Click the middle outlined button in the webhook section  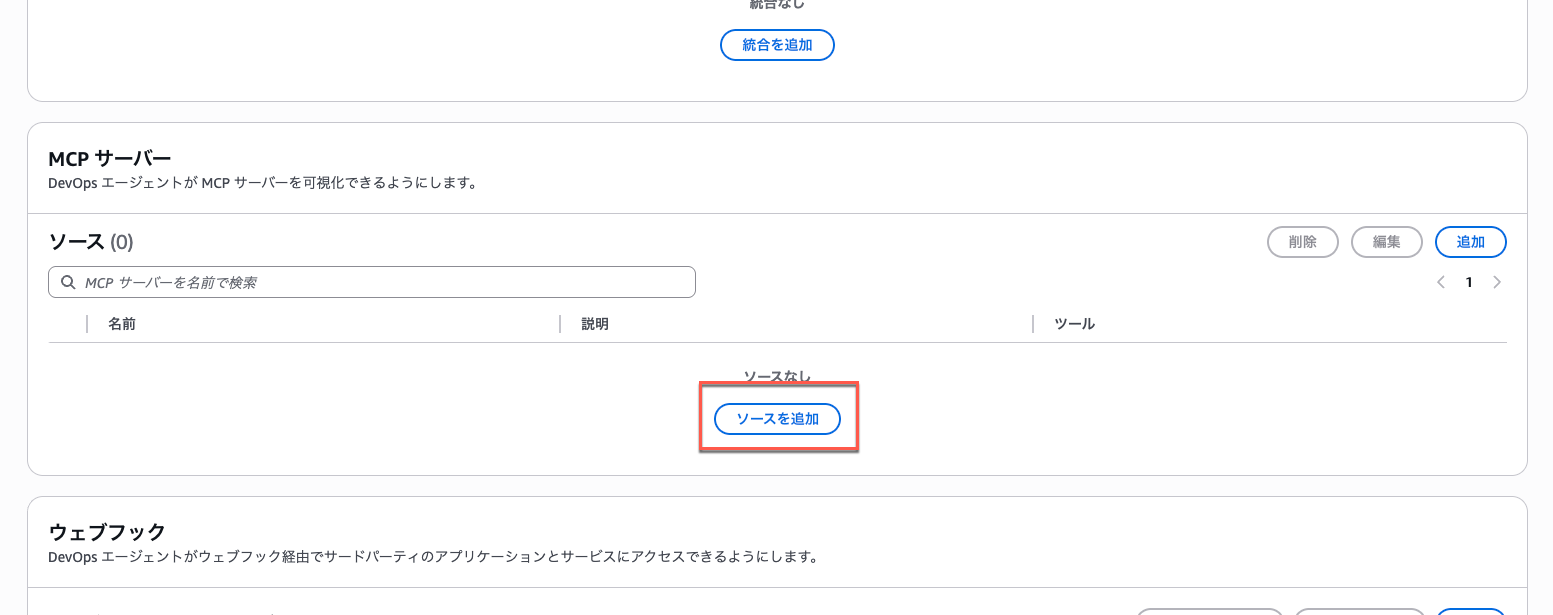tap(1360, 612)
